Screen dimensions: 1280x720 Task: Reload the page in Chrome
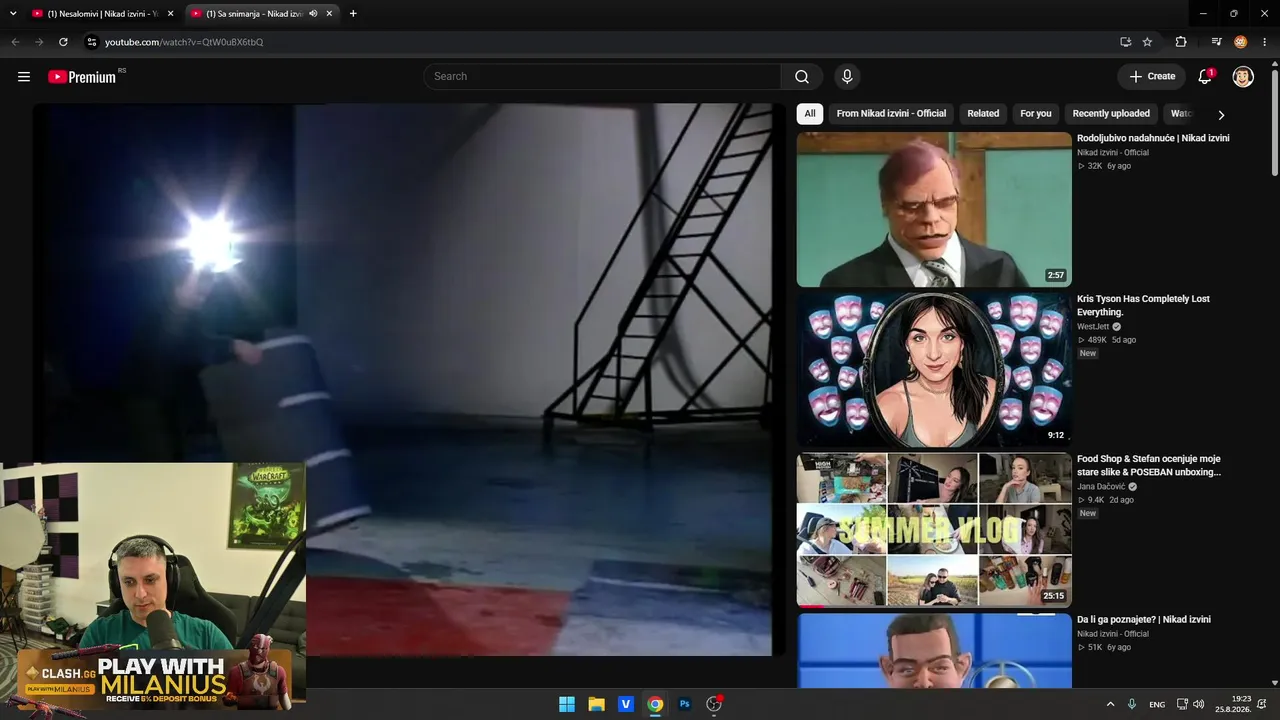tap(63, 42)
